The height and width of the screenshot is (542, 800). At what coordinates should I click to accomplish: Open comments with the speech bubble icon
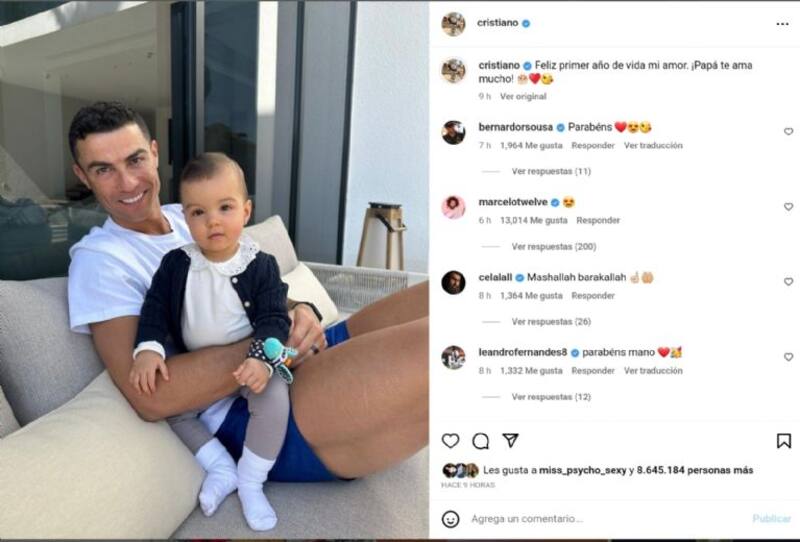click(480, 440)
